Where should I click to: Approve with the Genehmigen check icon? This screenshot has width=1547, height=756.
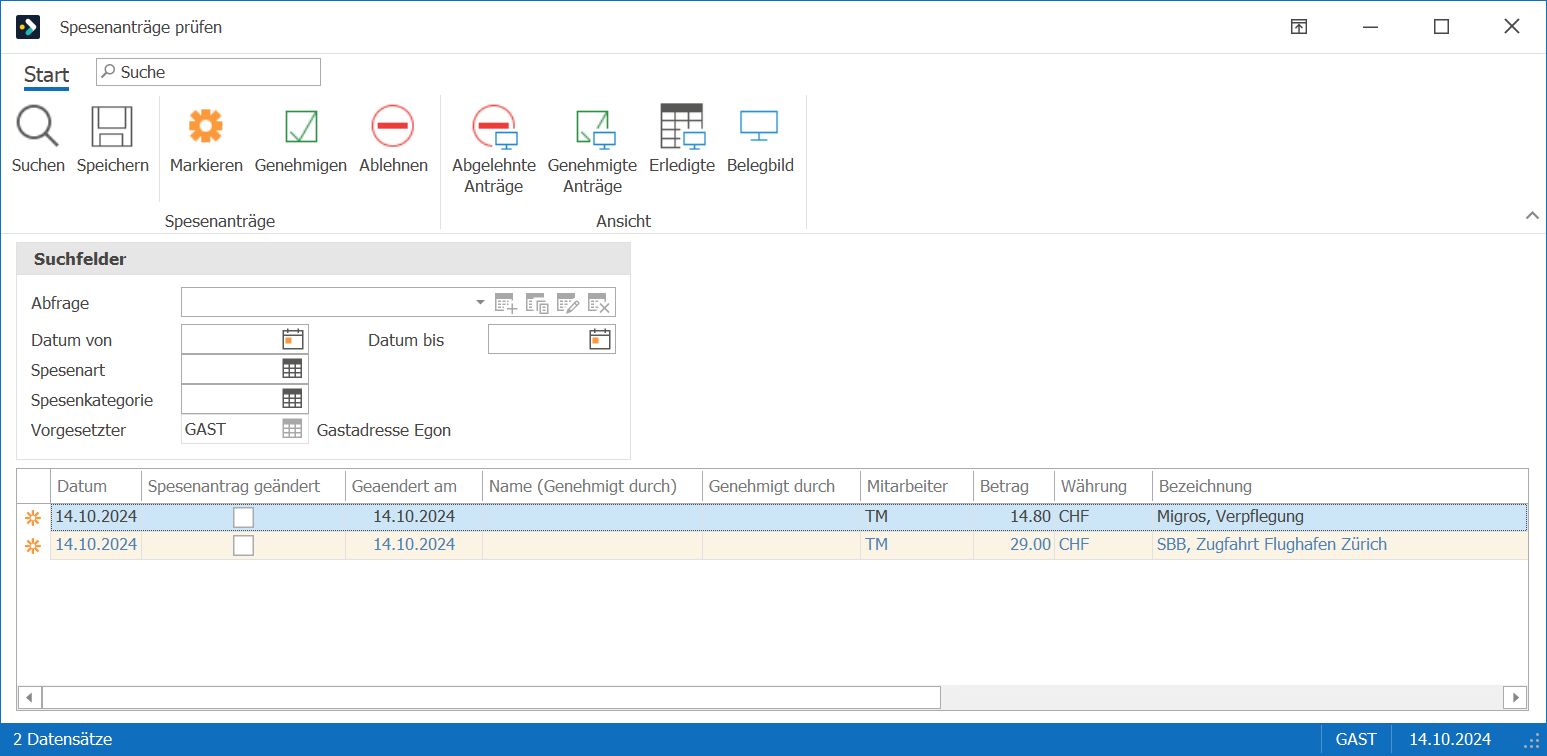pyautogui.click(x=301, y=126)
